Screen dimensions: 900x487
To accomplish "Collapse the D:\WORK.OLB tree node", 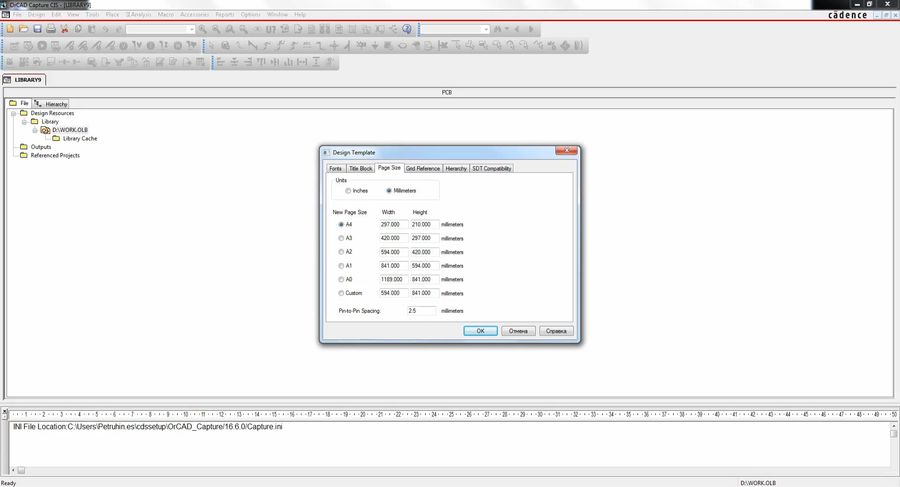I will coord(35,130).
